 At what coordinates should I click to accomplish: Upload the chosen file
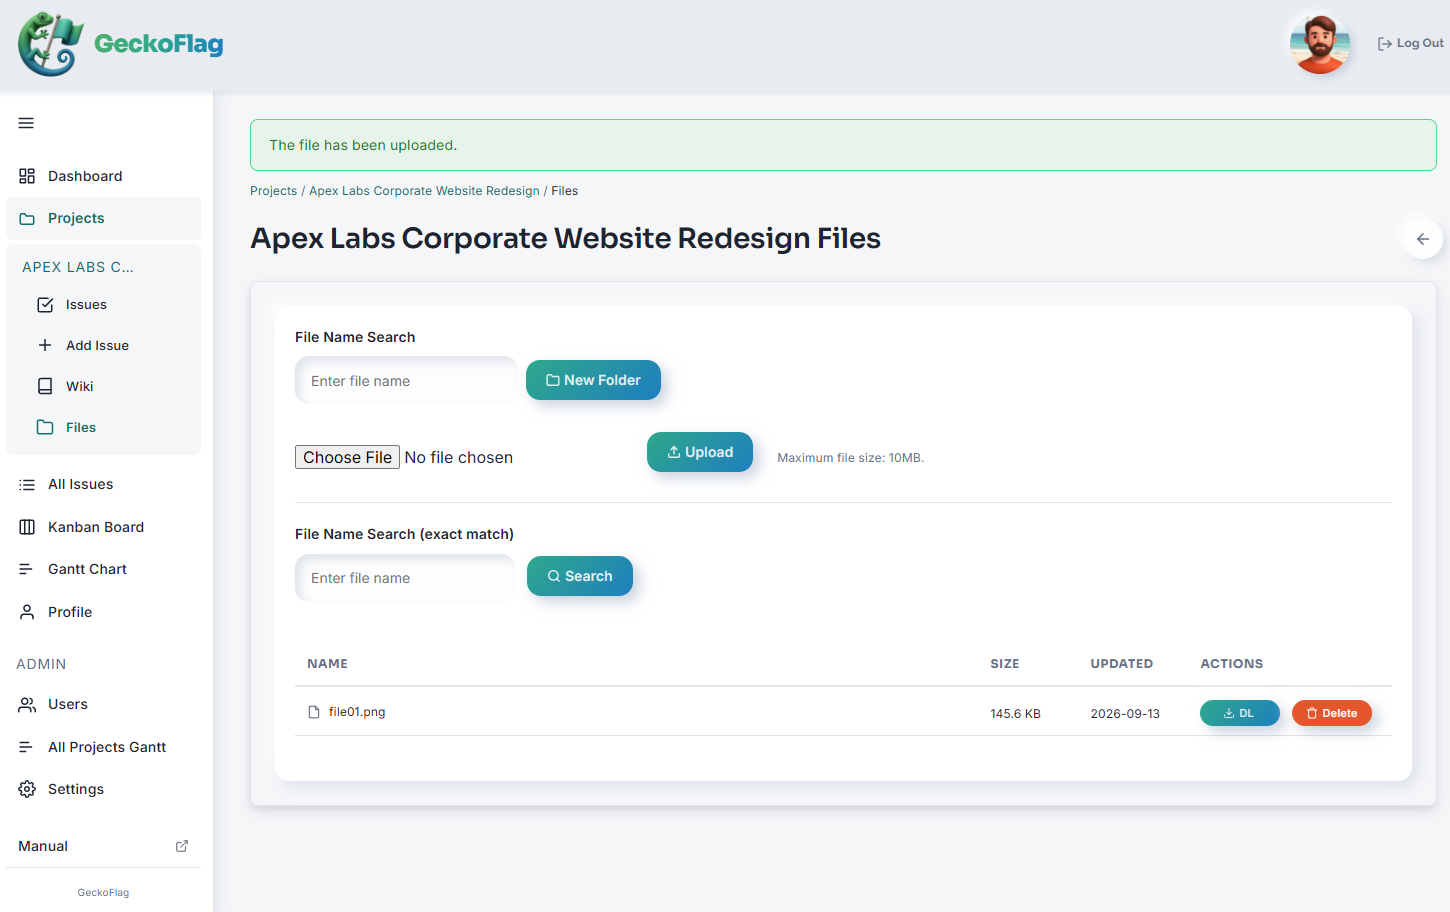tap(700, 452)
